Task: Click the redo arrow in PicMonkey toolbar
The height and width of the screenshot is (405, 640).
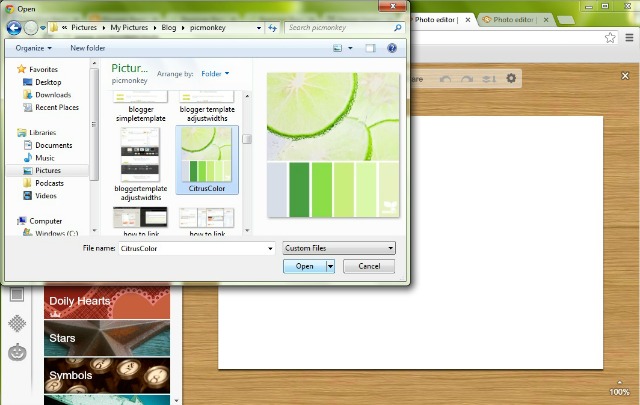Action: pyautogui.click(x=467, y=78)
